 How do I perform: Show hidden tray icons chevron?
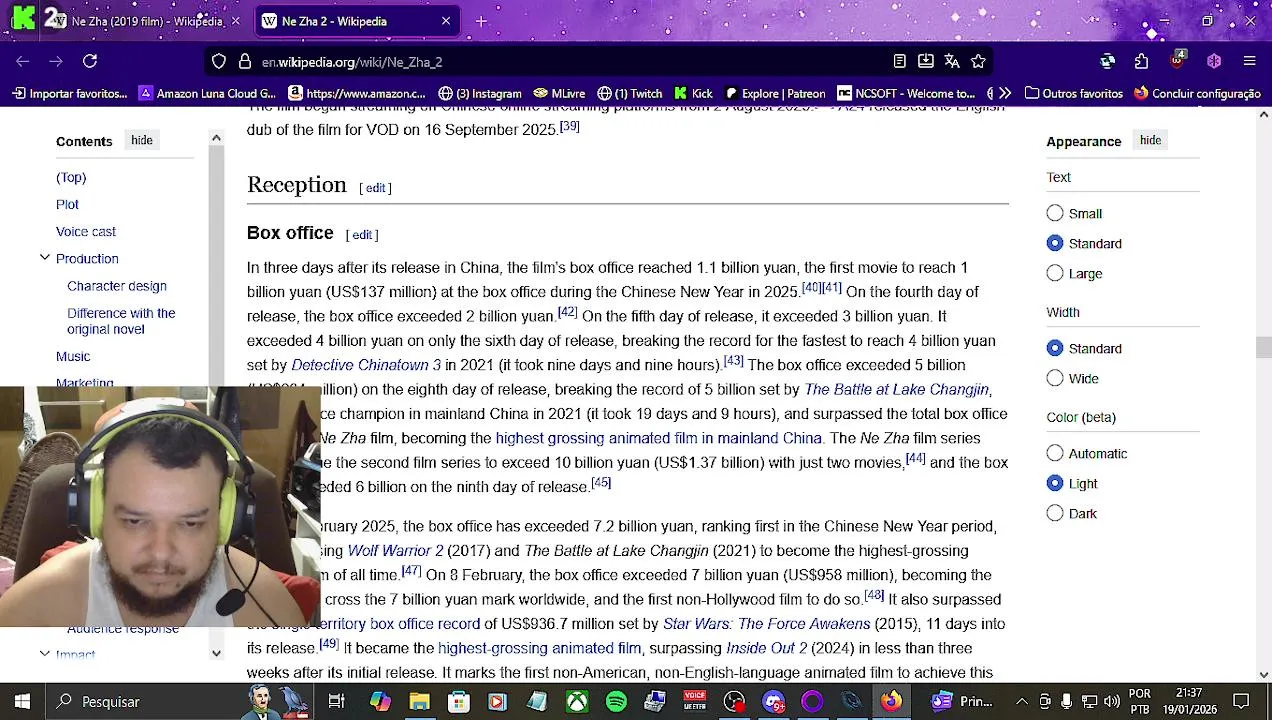pyautogui.click(x=1021, y=701)
